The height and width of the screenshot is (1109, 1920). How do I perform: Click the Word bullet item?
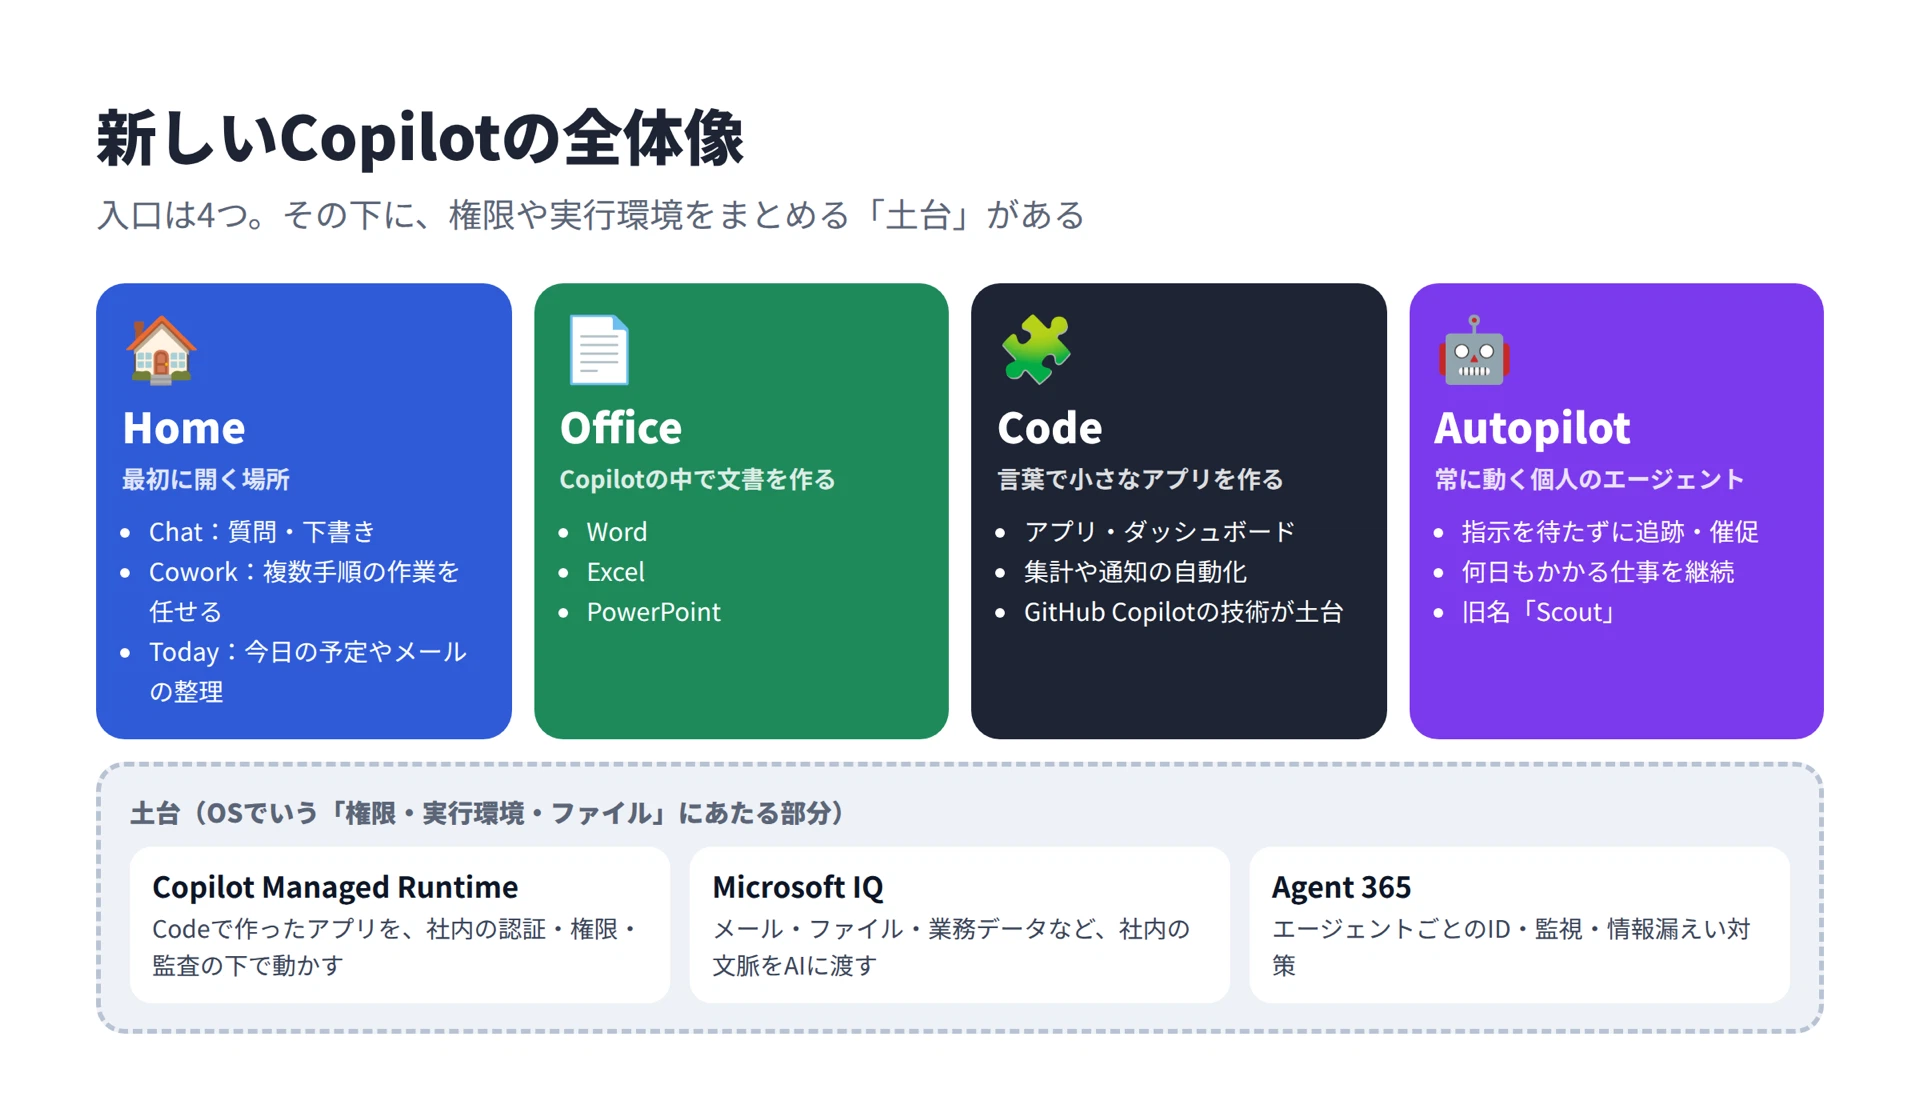617,532
